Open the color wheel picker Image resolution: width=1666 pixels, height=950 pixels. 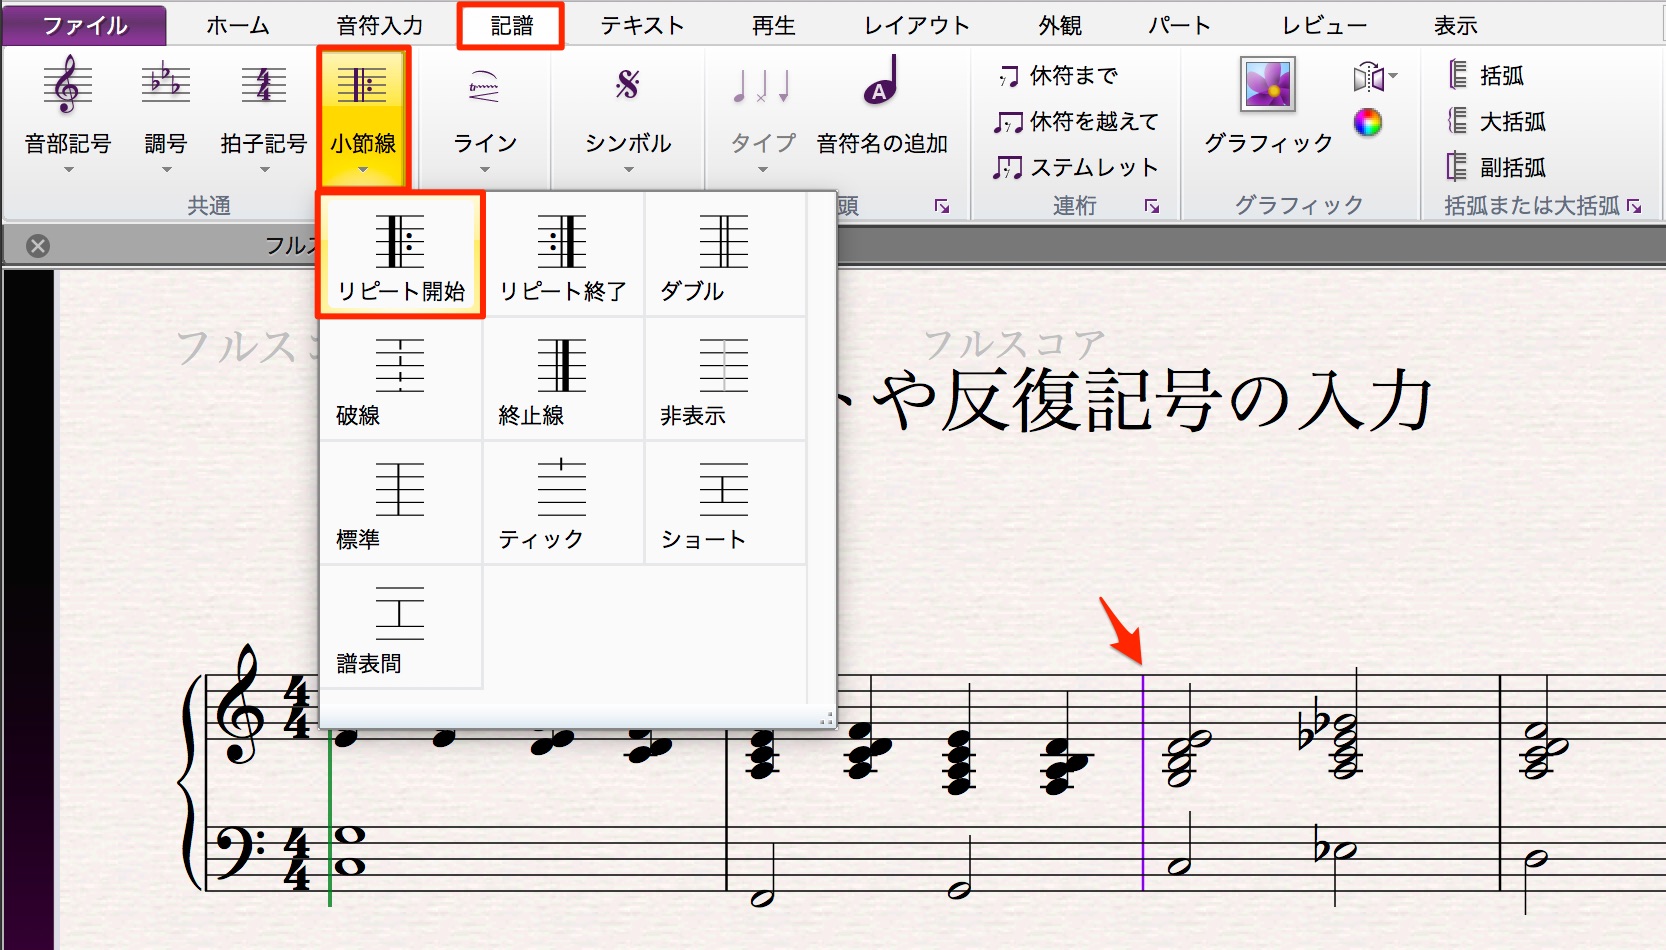pyautogui.click(x=1367, y=123)
